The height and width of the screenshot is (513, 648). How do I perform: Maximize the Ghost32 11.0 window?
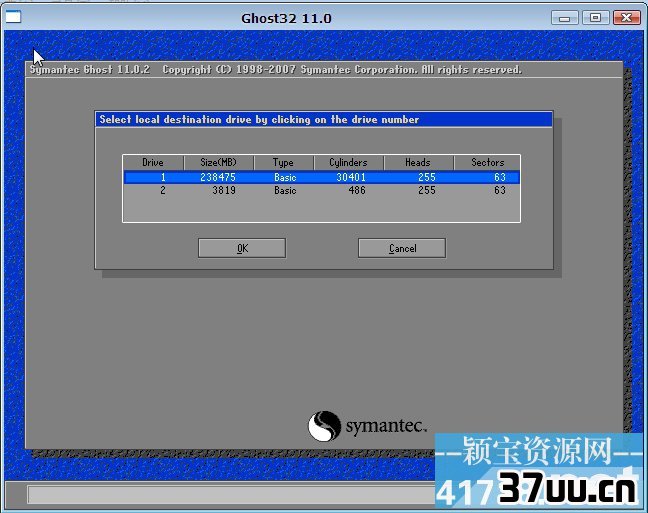[x=595, y=18]
